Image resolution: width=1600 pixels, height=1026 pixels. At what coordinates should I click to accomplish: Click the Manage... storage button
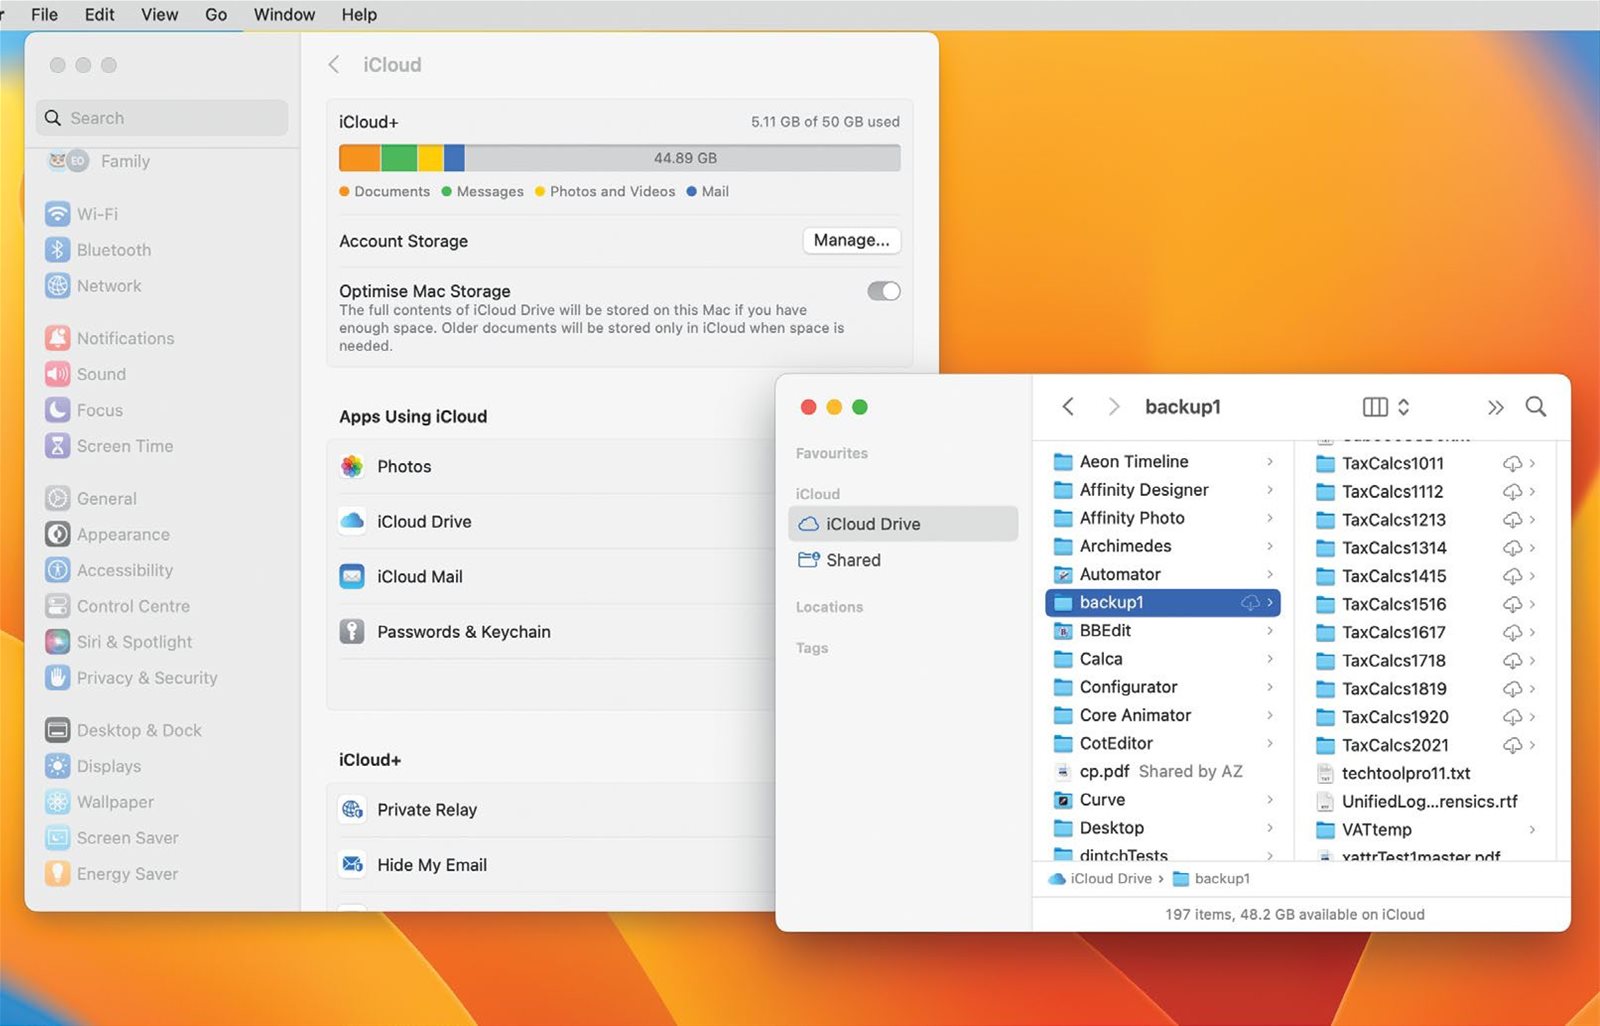click(852, 240)
